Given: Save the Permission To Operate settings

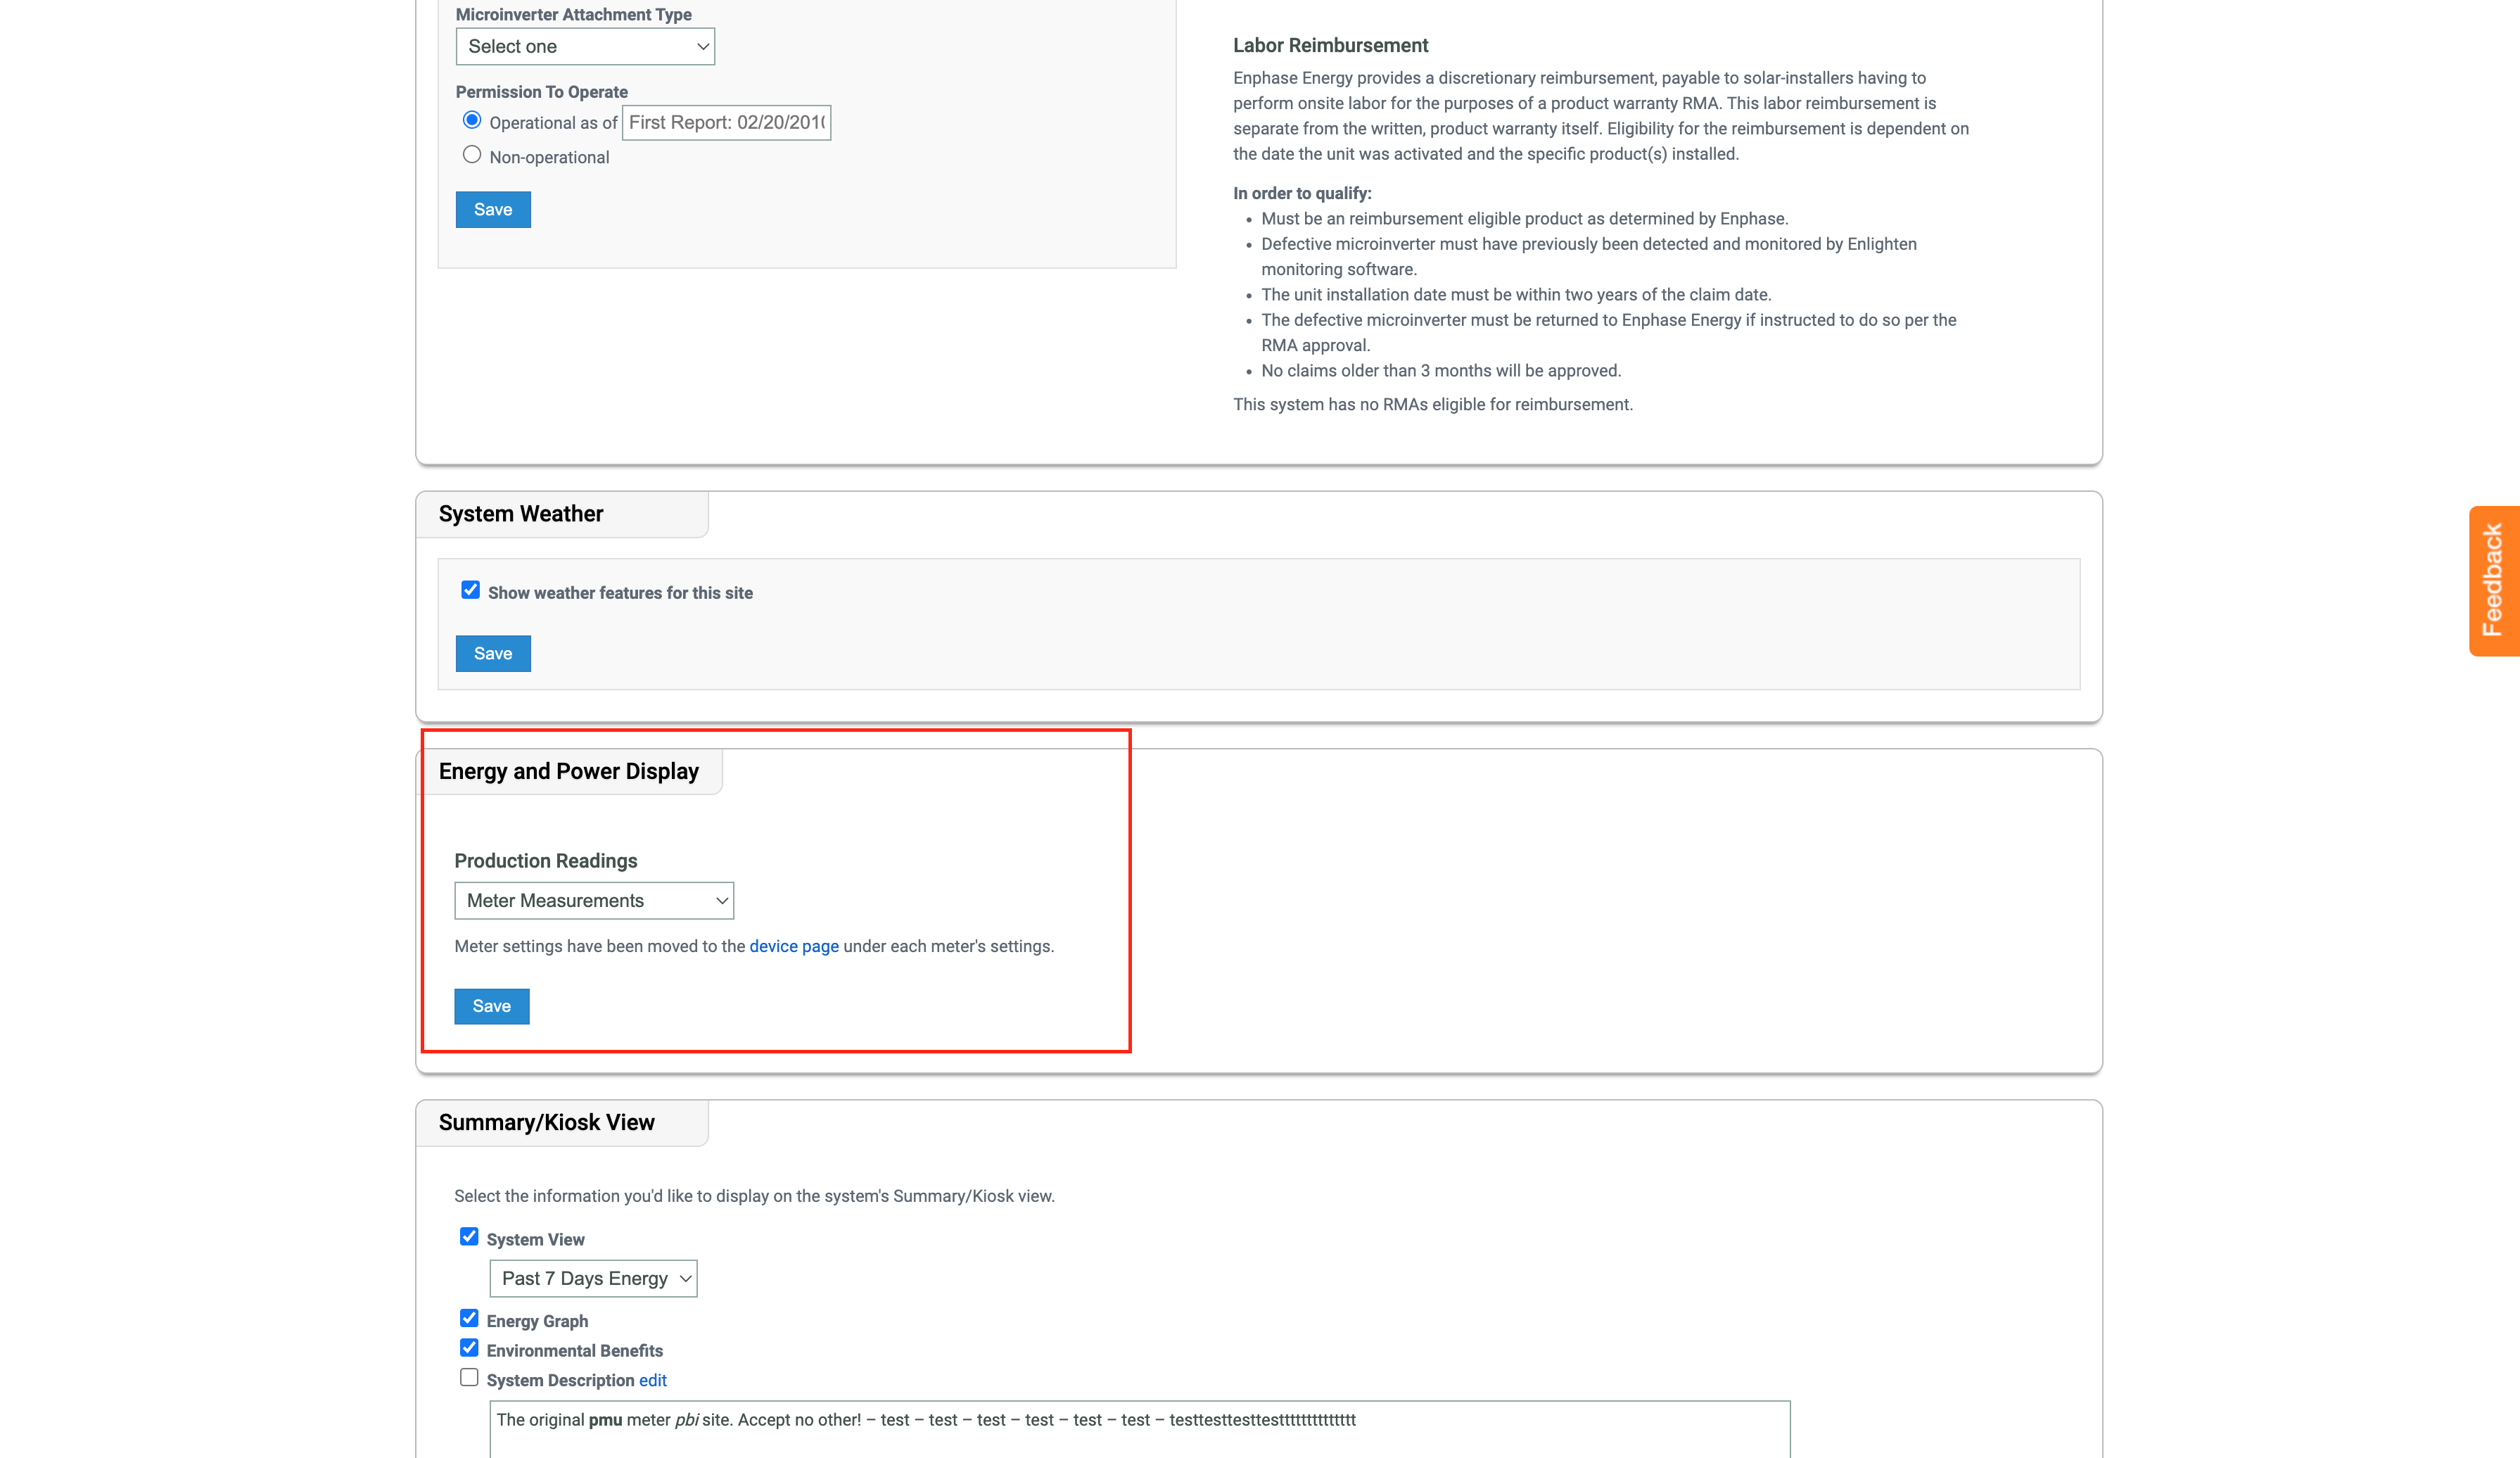Looking at the screenshot, I should (x=492, y=208).
